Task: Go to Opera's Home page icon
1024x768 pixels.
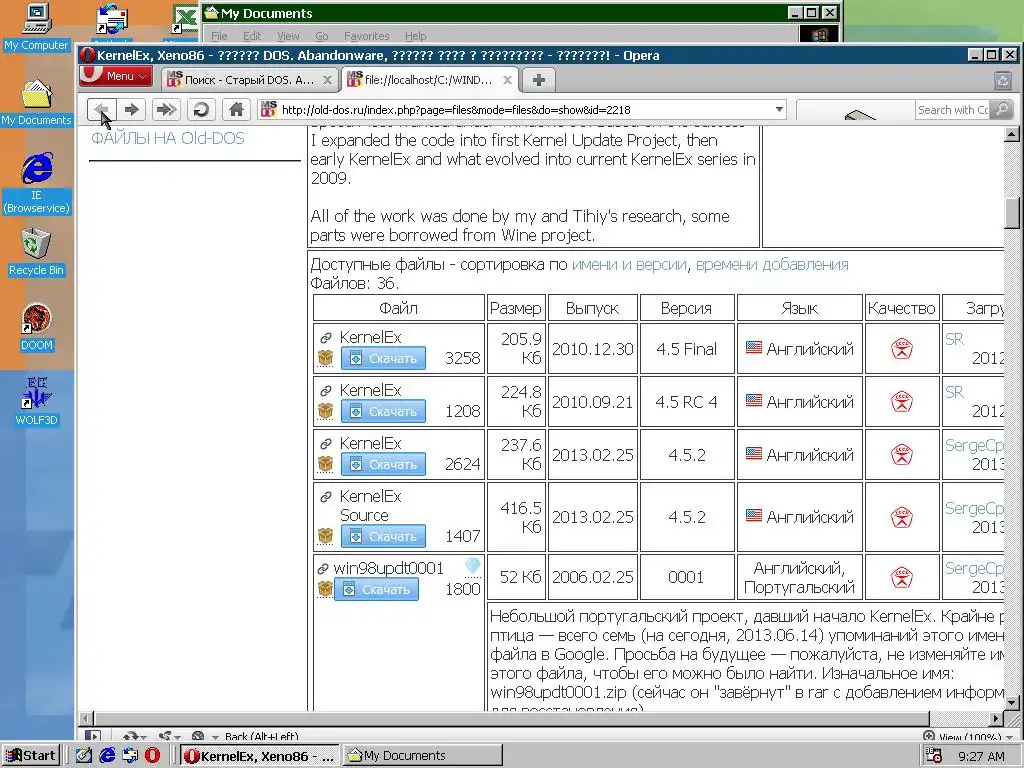Action: pyautogui.click(x=236, y=110)
